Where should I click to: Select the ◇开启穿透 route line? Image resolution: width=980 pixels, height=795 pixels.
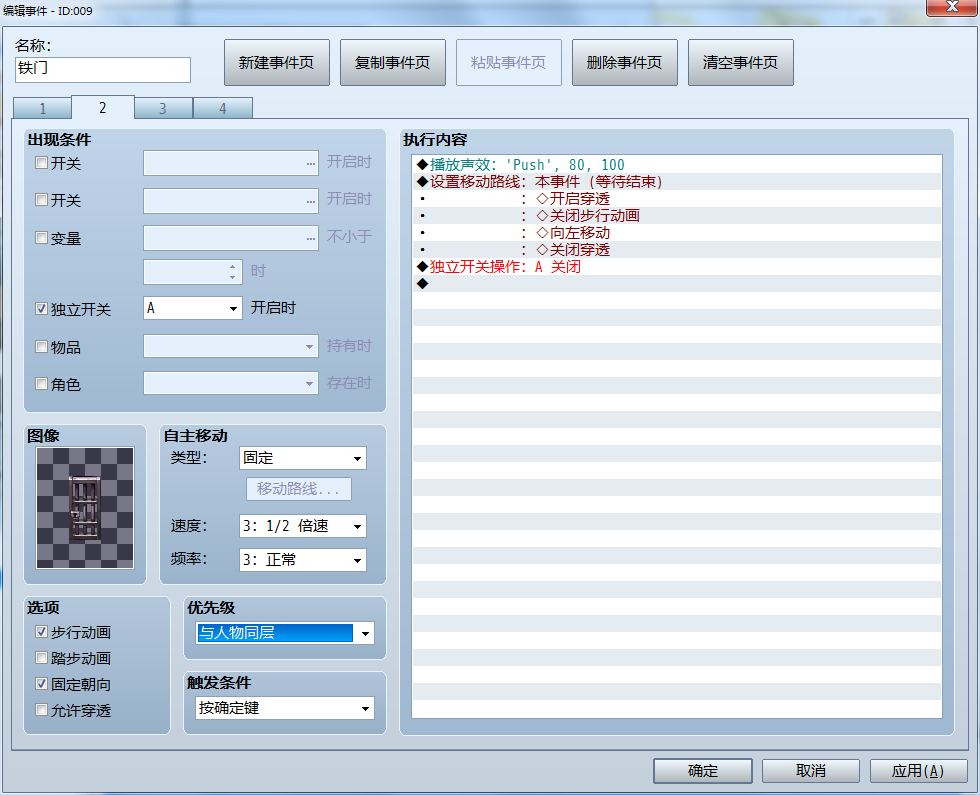677,199
